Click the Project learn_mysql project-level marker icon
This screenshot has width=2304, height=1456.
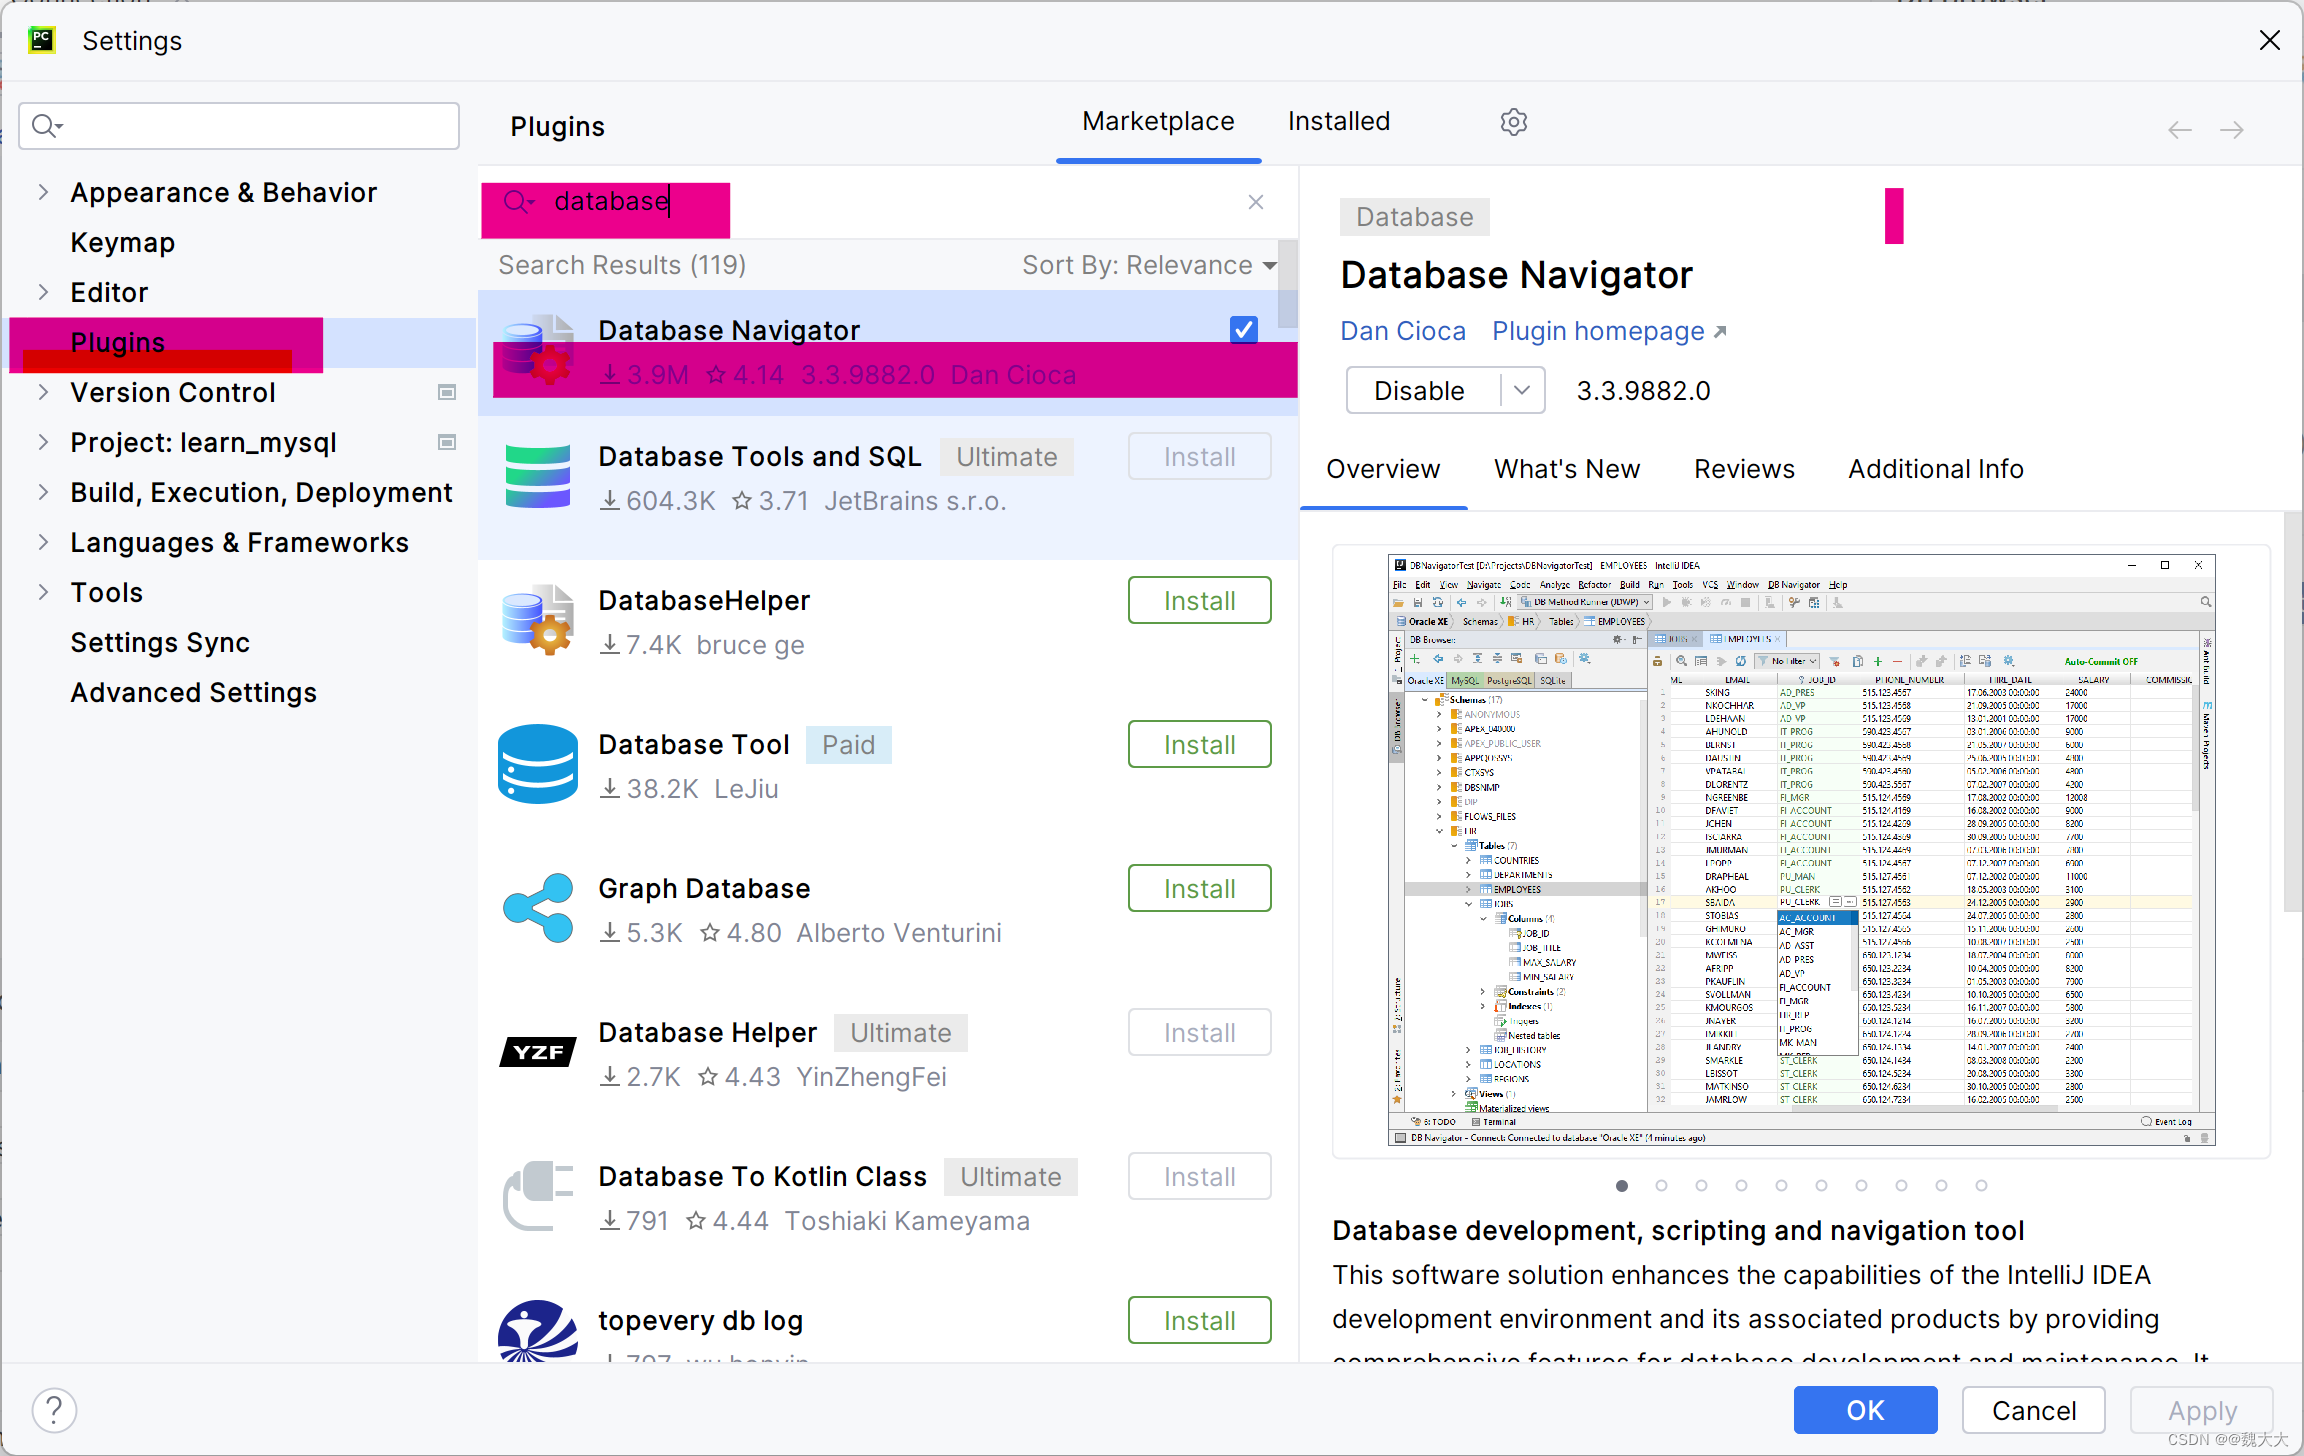[x=447, y=442]
